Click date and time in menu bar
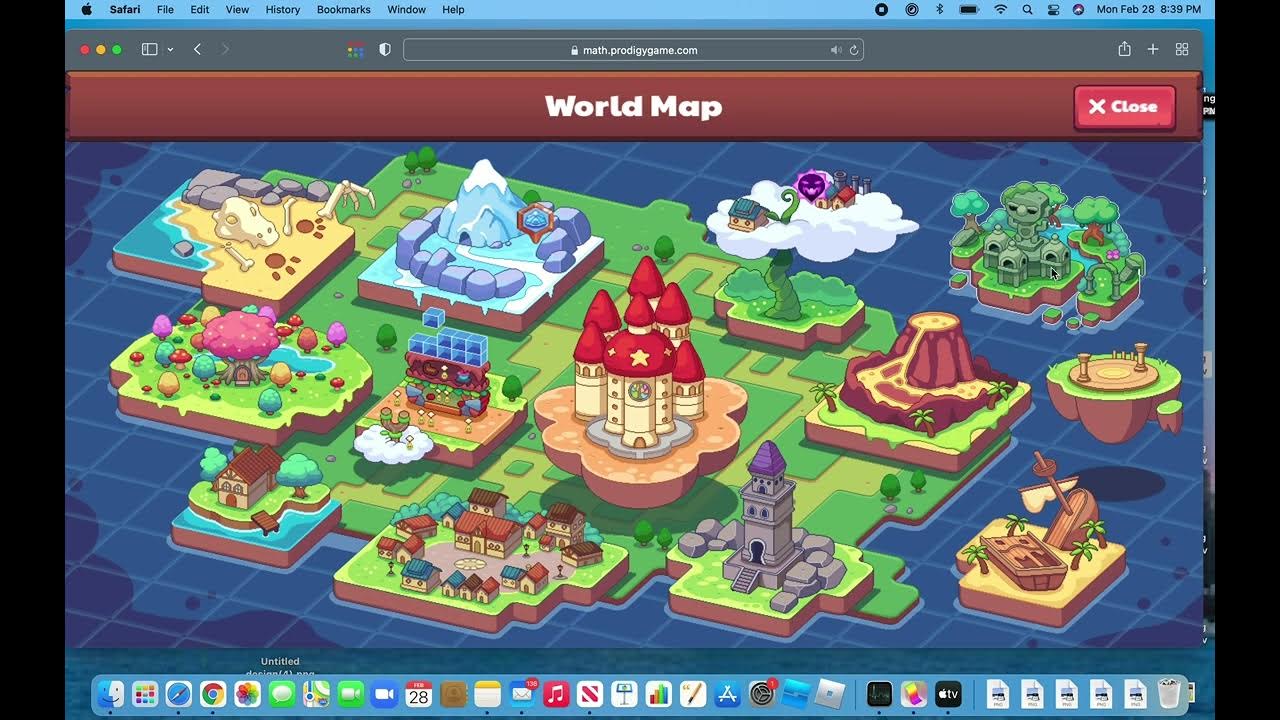The image size is (1280, 720). 1149,9
